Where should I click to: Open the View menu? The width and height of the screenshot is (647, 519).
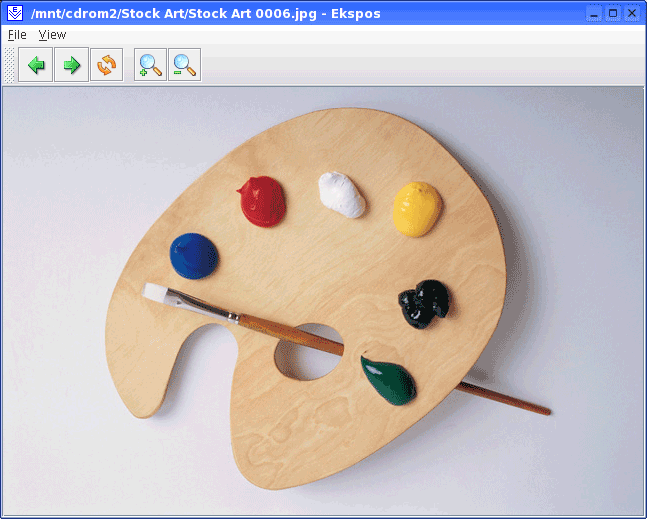[x=52, y=35]
